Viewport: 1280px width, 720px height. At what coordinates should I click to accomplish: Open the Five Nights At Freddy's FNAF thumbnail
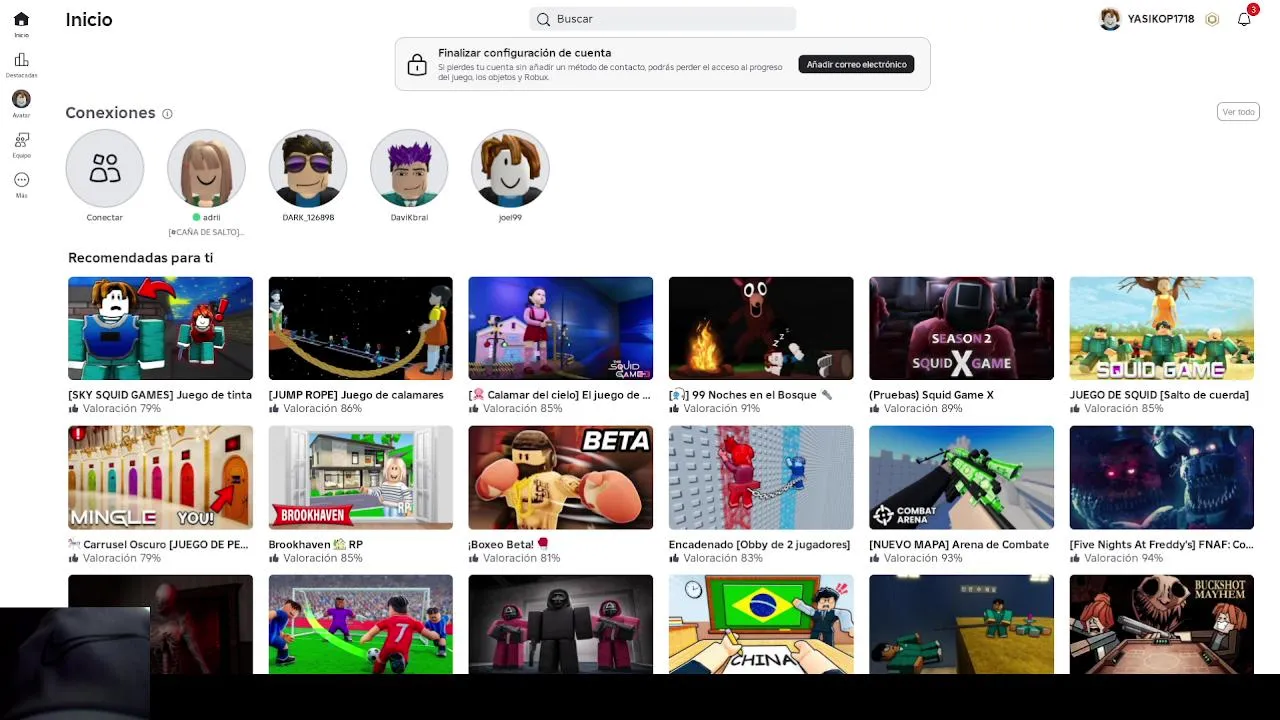[1161, 477]
